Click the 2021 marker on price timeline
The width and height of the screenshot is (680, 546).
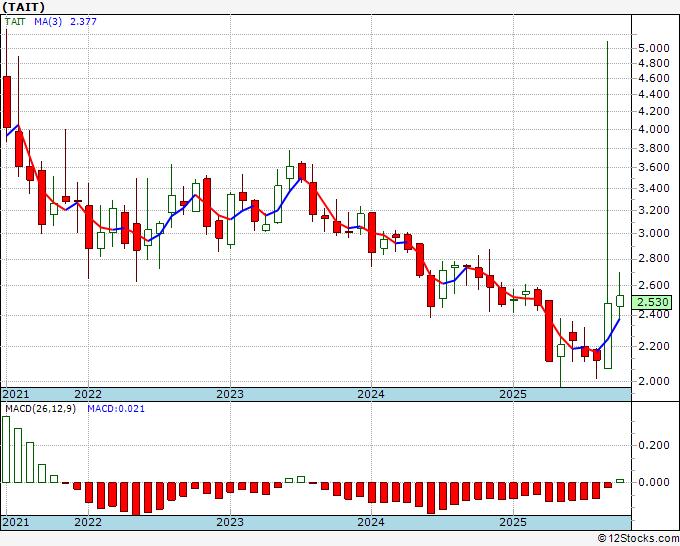click(x=16, y=394)
